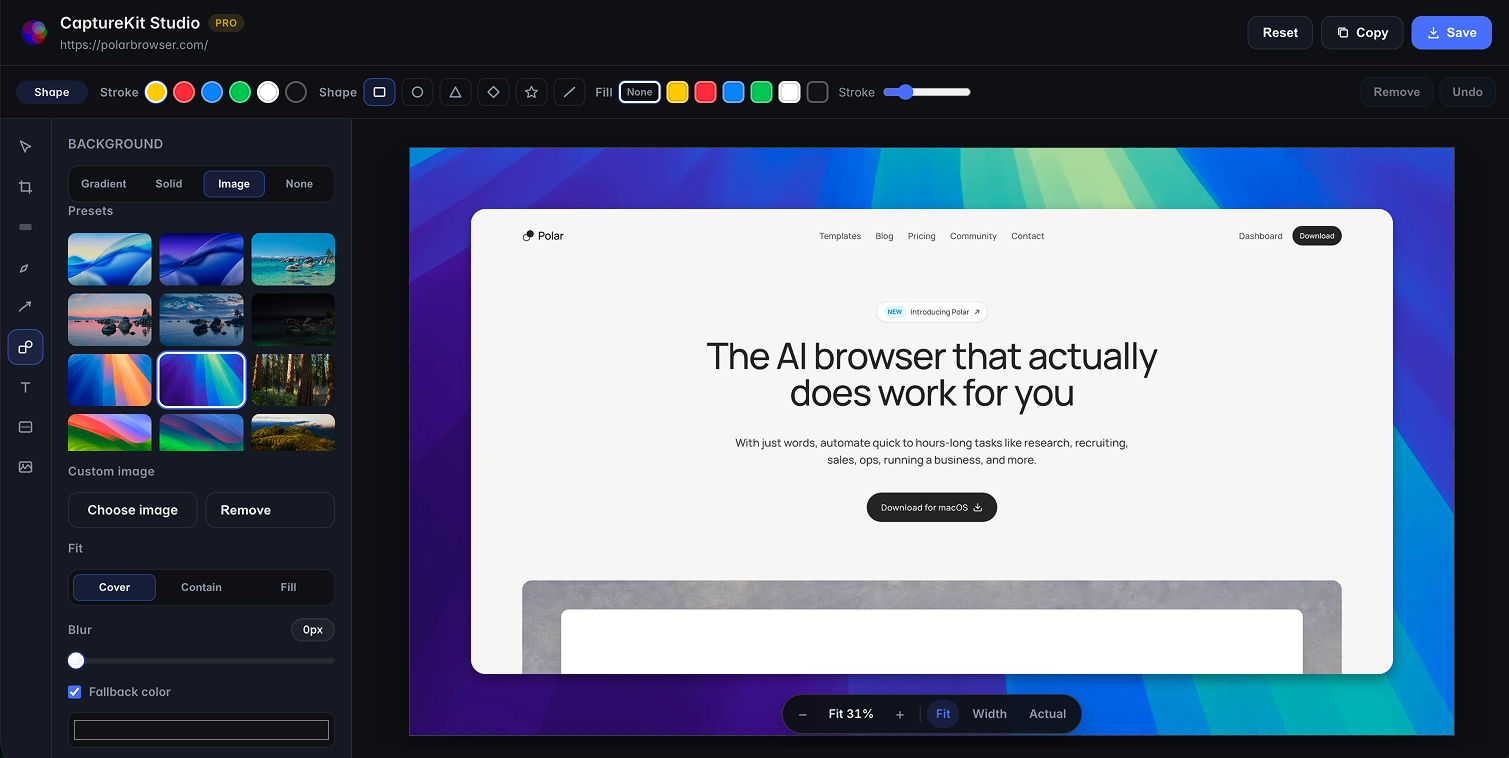Set image fit to Fill

tap(288, 587)
